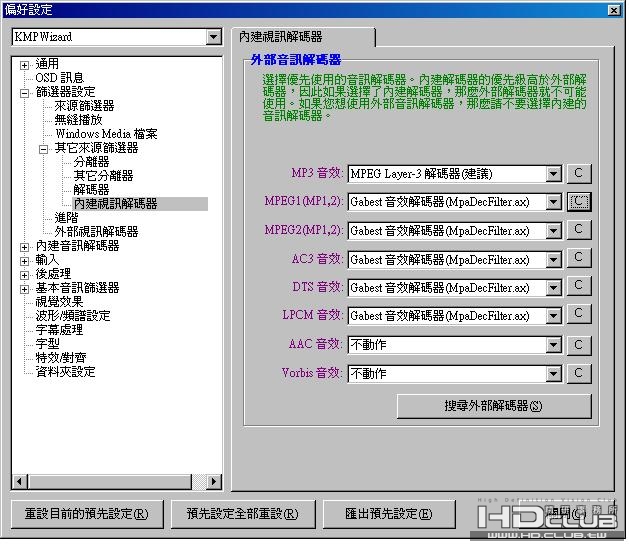Screen dimensions: 629x546
Task: Close the 偏好設定 window
Action: pos(614,10)
